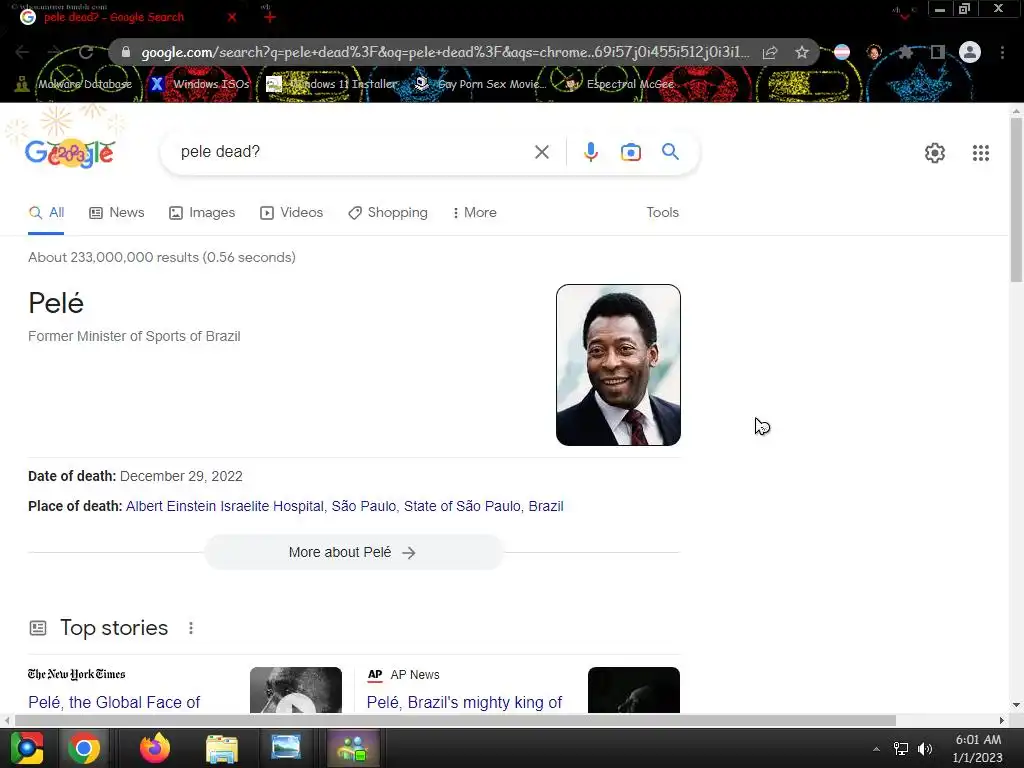
Task: Open the Brazil link
Action: [x=546, y=506]
